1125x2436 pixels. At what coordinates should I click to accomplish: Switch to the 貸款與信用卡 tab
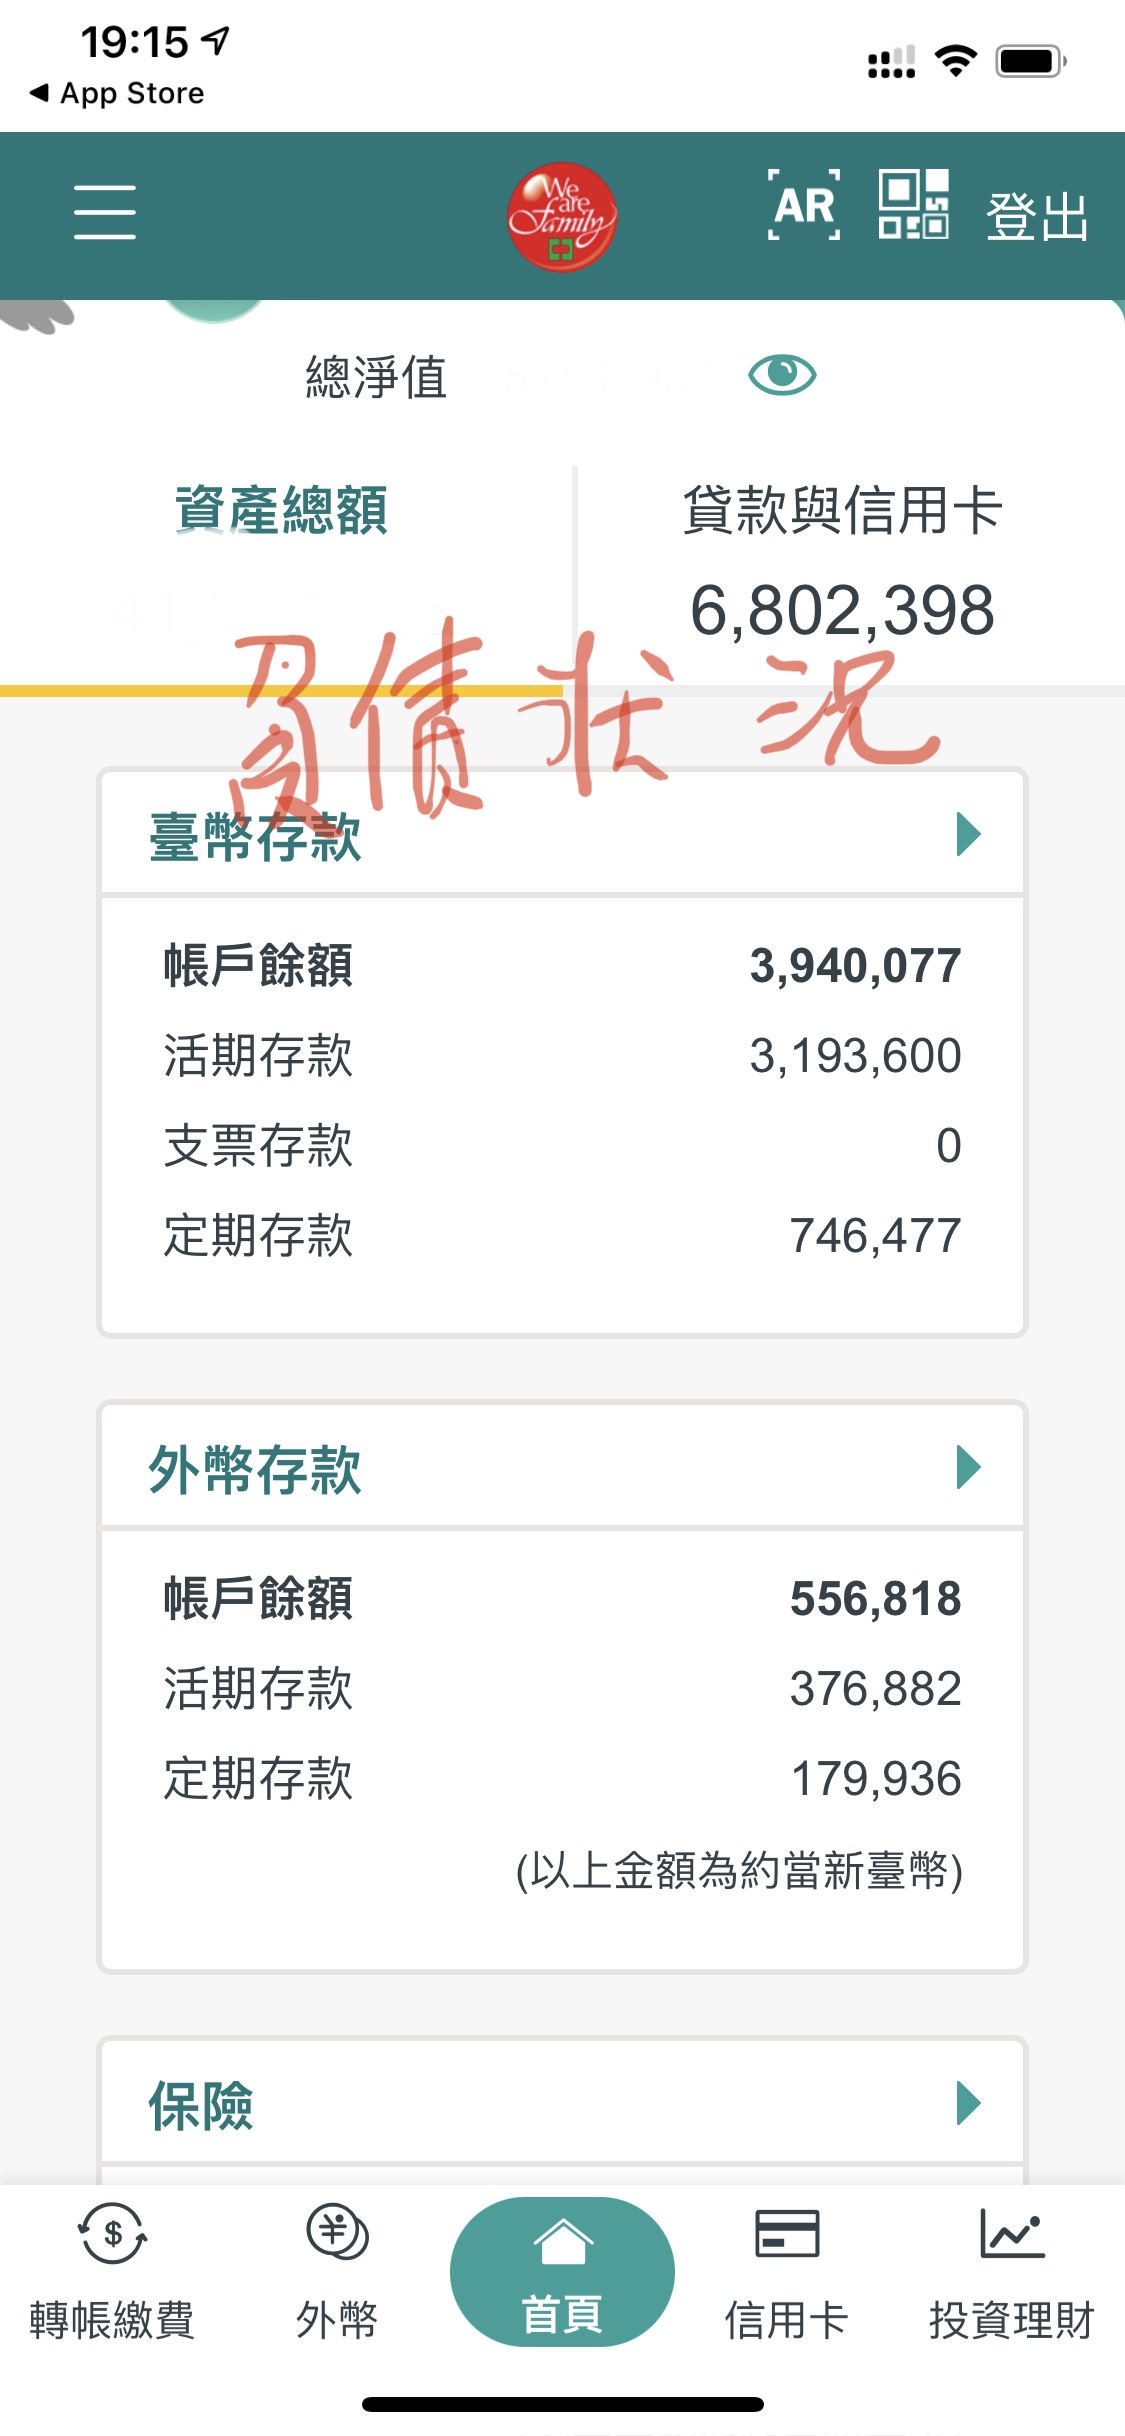tap(842, 510)
